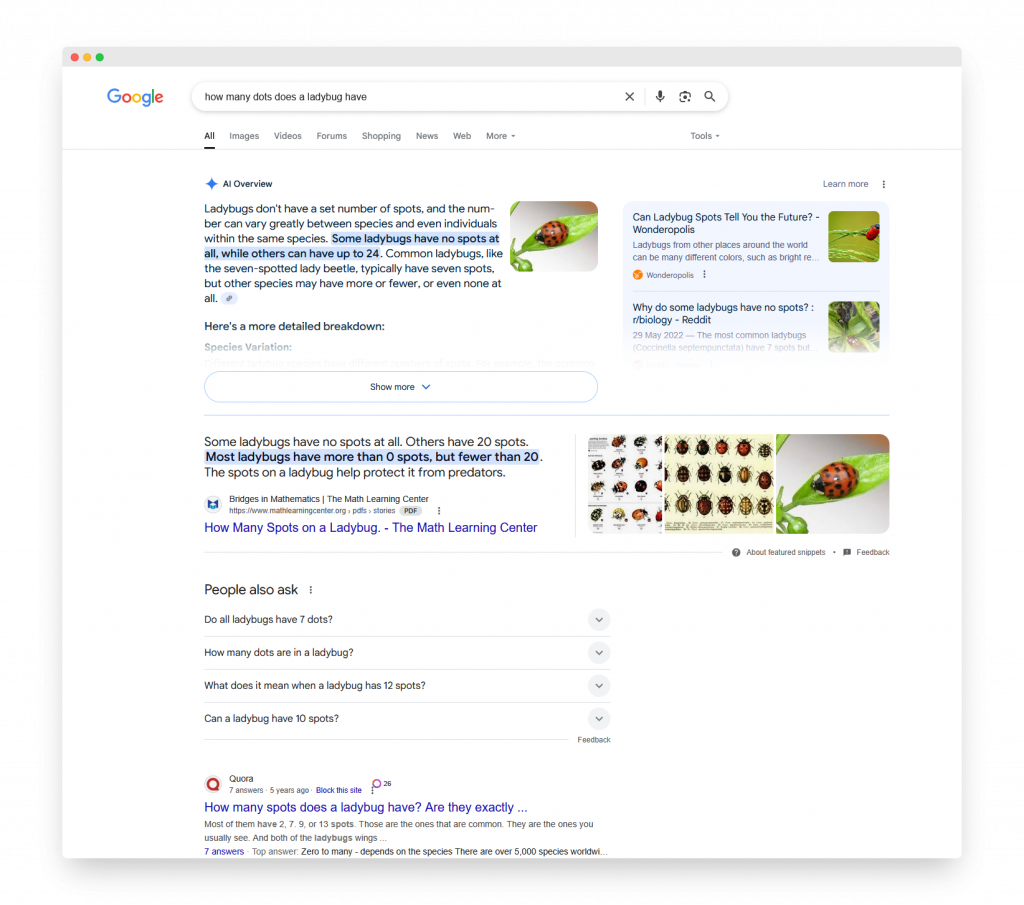Viewport: 1024px width, 905px height.
Task: Open the Quora 'How many spots' result
Action: click(366, 807)
